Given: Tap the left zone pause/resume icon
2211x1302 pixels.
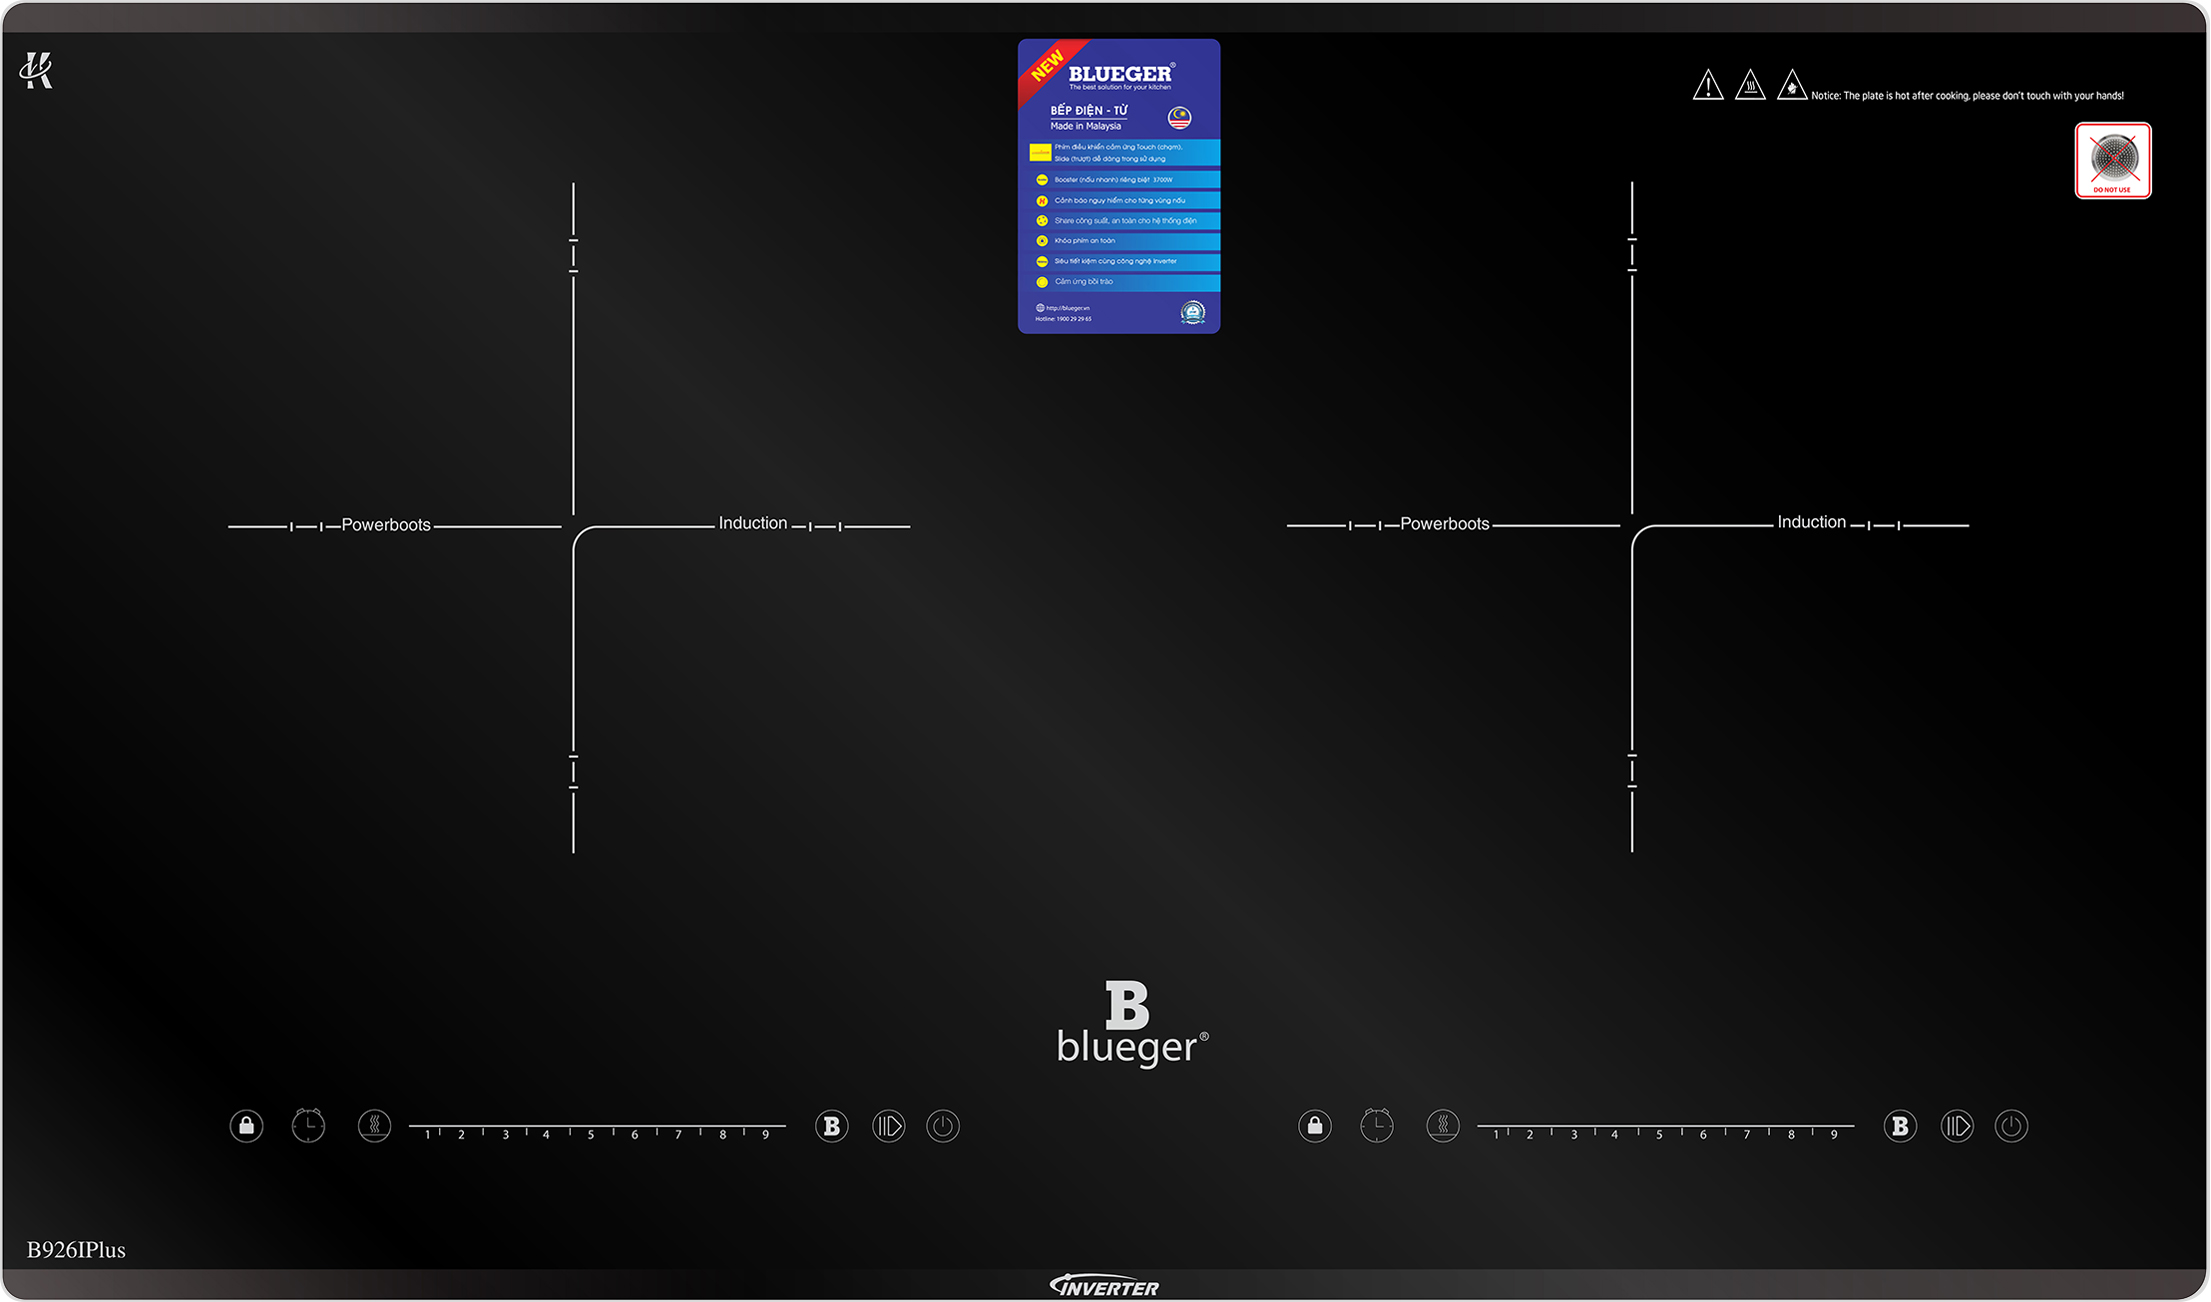Looking at the screenshot, I should coord(888,1126).
